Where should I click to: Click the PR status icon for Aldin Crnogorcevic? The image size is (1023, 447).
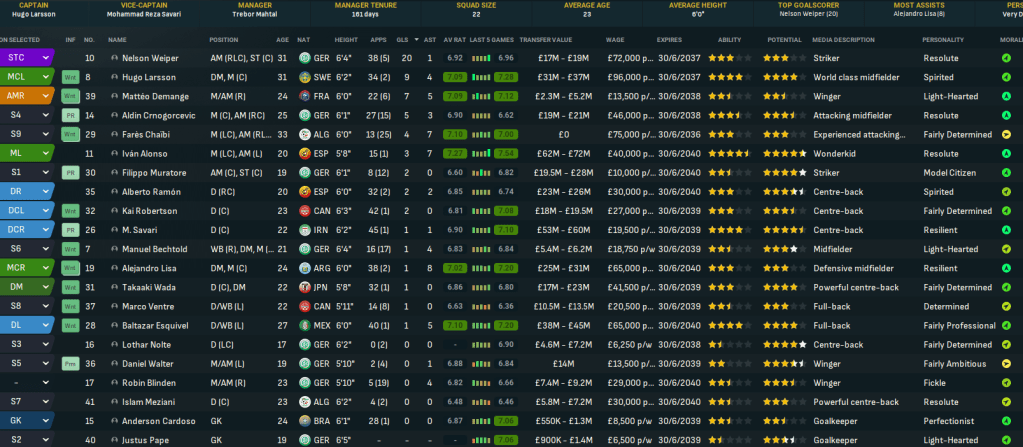click(70, 115)
